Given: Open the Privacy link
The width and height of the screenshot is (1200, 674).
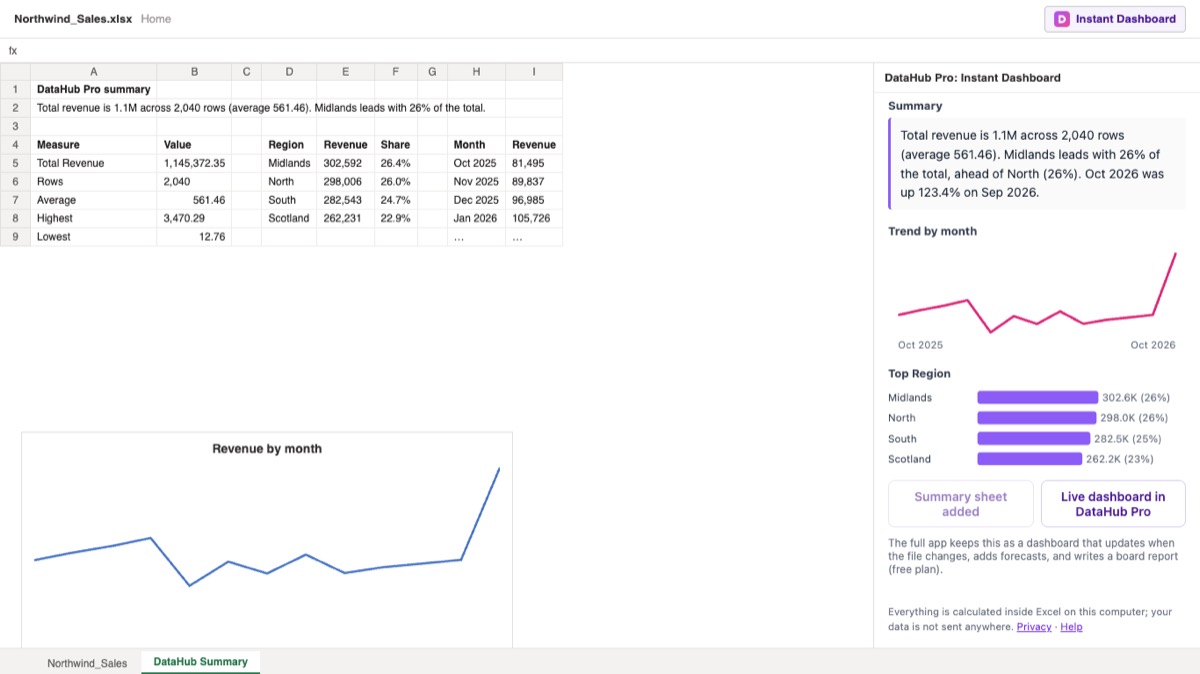Looking at the screenshot, I should (x=1034, y=627).
